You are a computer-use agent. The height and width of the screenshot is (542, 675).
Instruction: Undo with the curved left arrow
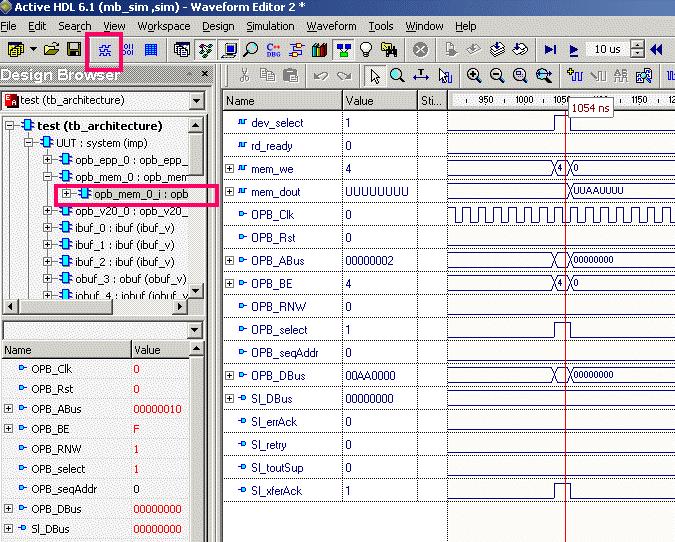pyautogui.click(x=320, y=76)
